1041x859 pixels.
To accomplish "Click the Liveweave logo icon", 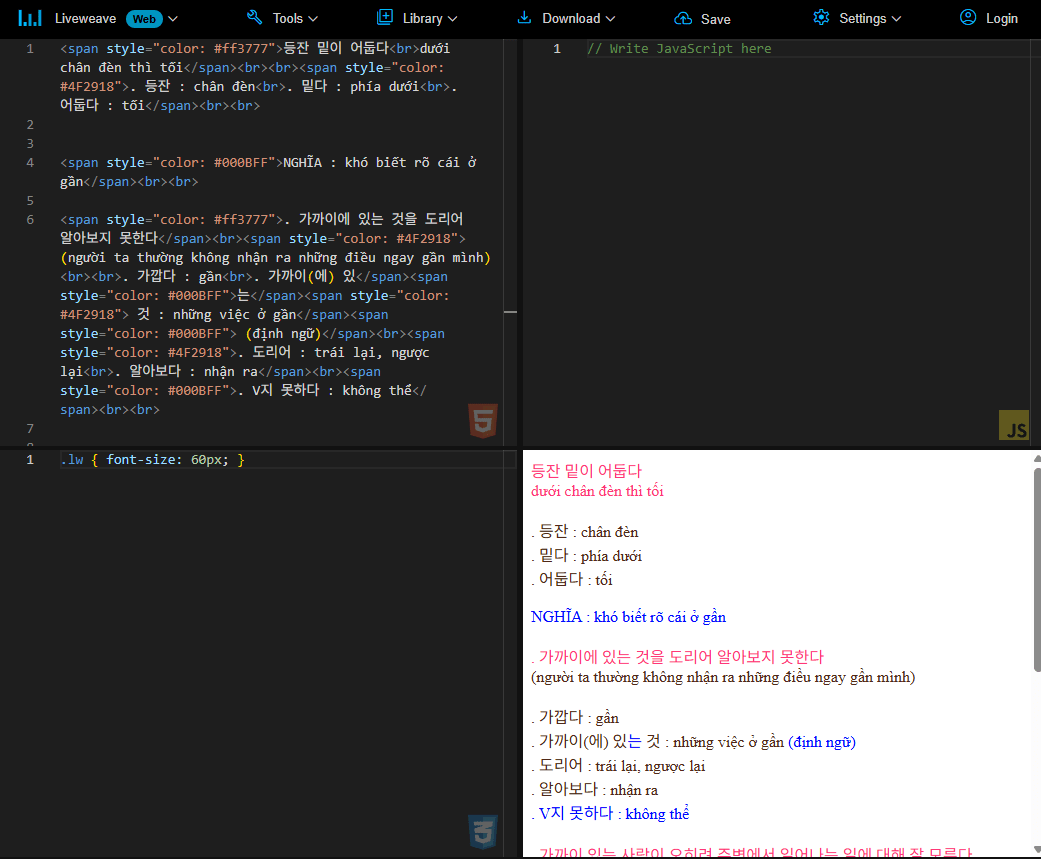I will 30,18.
